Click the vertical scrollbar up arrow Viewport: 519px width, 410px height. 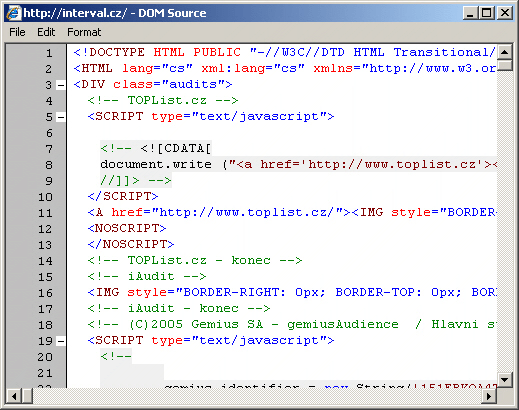point(504,52)
